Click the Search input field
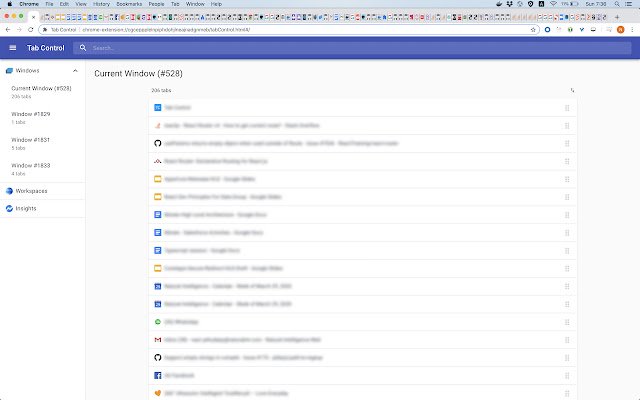 pyautogui.click(x=361, y=48)
